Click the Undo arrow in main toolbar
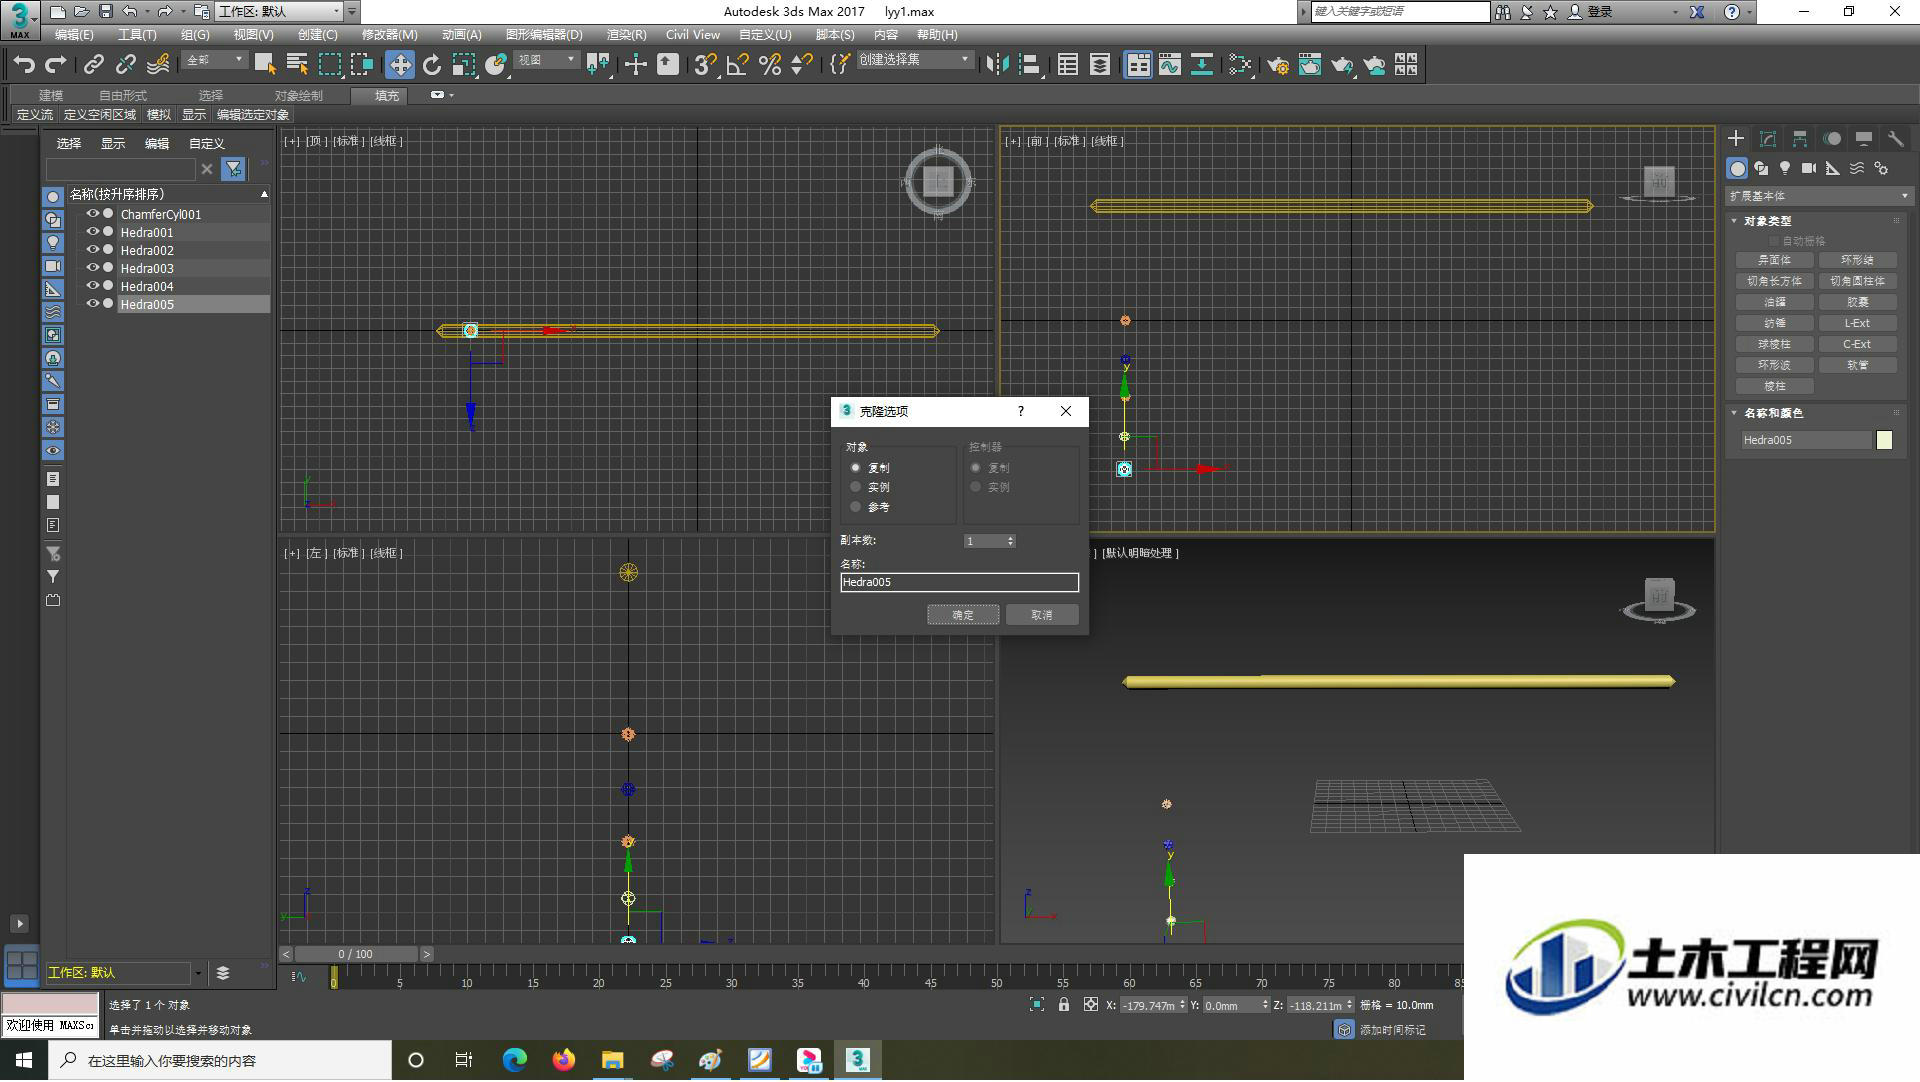The height and width of the screenshot is (1082, 1920). point(24,65)
